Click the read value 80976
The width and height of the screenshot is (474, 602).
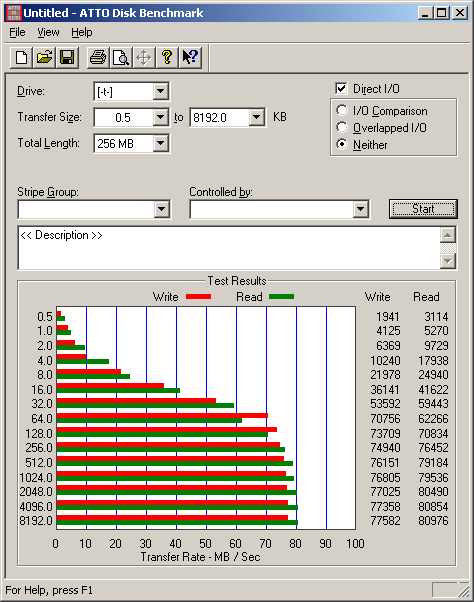(x=433, y=521)
